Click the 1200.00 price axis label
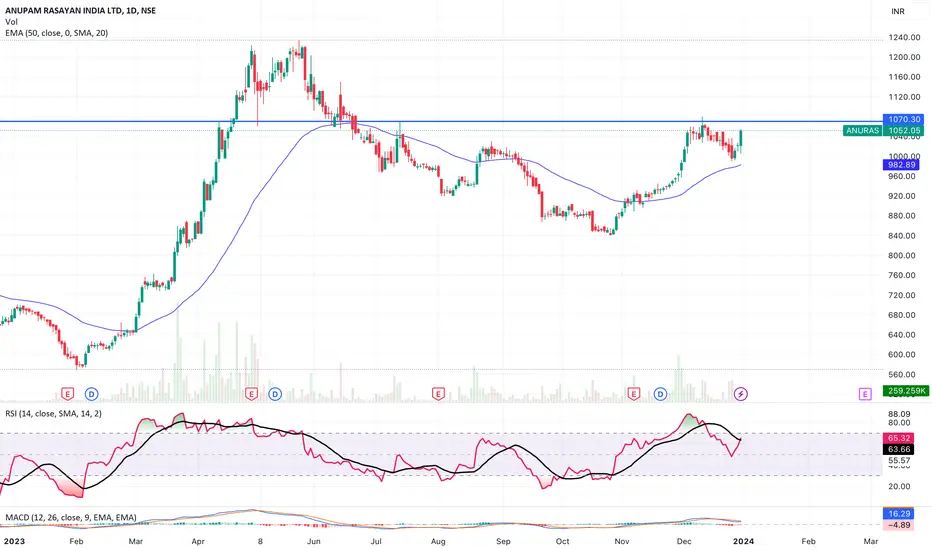This screenshot has width=932, height=550. (904, 57)
